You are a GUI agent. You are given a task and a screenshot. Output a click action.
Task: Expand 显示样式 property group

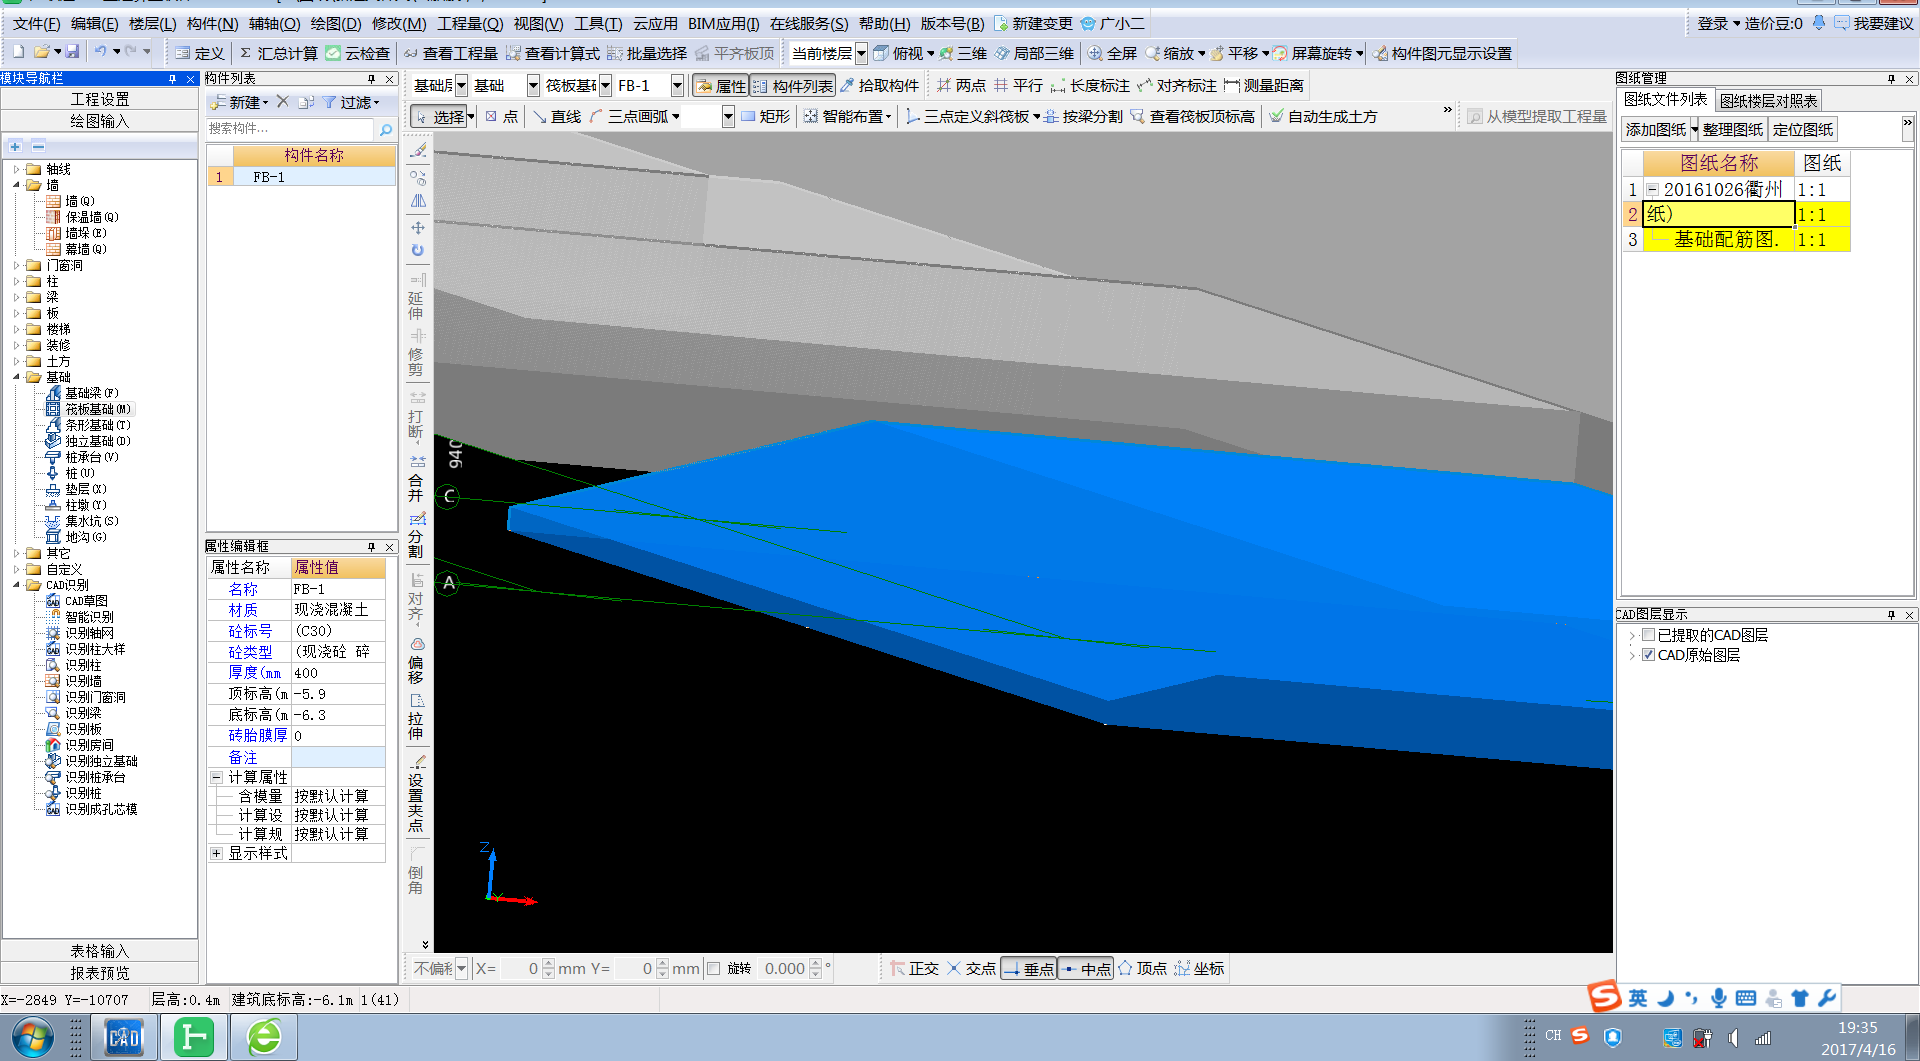click(216, 854)
